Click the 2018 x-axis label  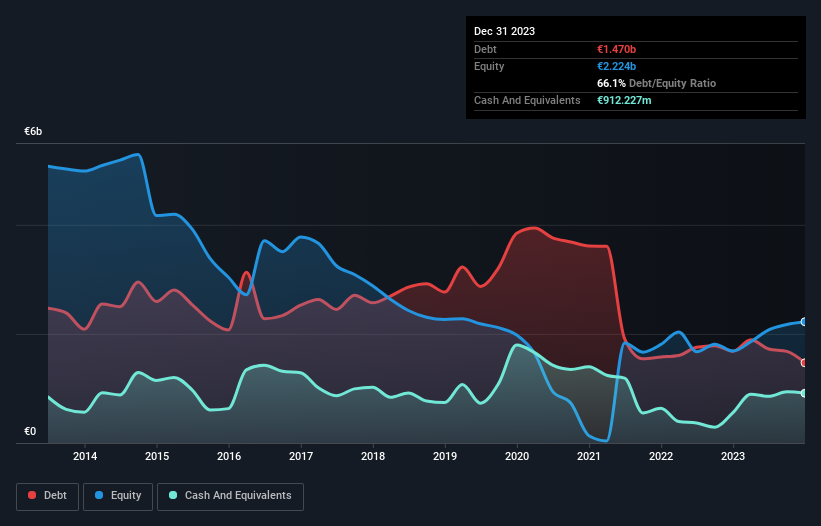click(373, 456)
